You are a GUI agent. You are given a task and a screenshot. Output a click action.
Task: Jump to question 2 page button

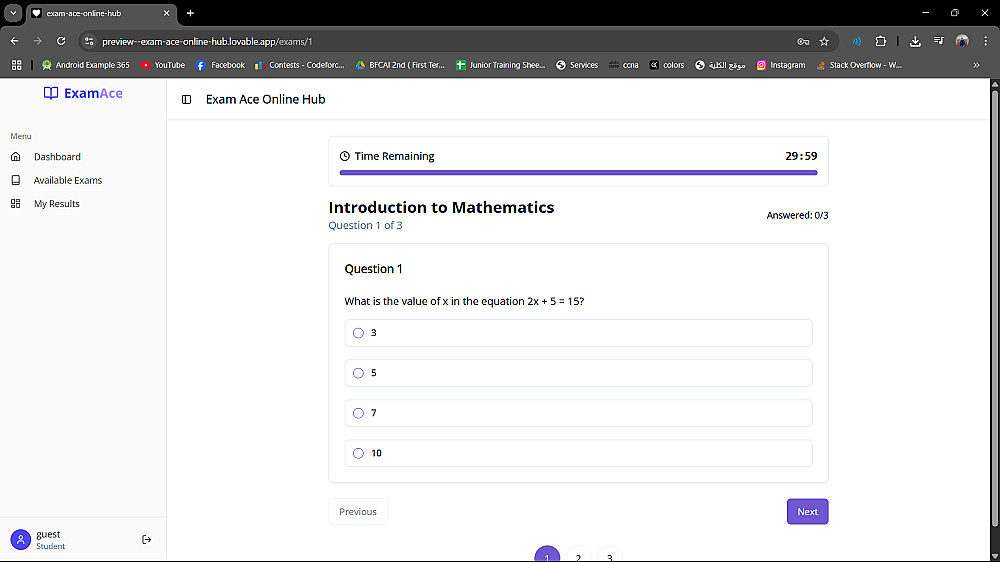578,556
